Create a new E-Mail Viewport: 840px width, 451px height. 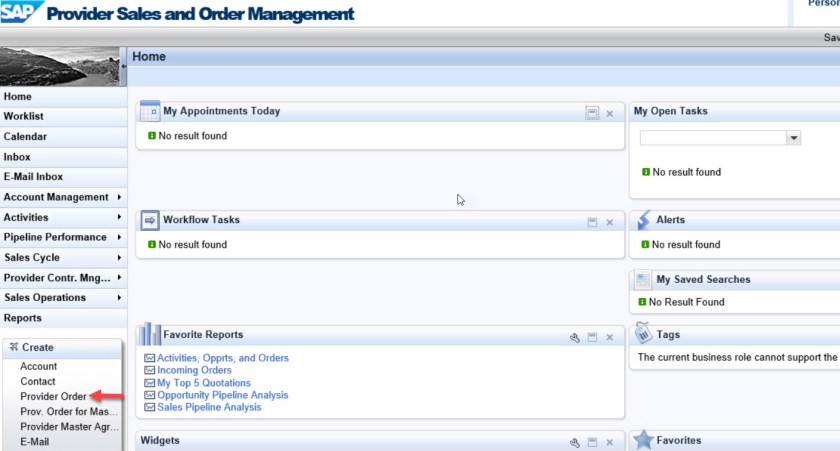tap(34, 442)
